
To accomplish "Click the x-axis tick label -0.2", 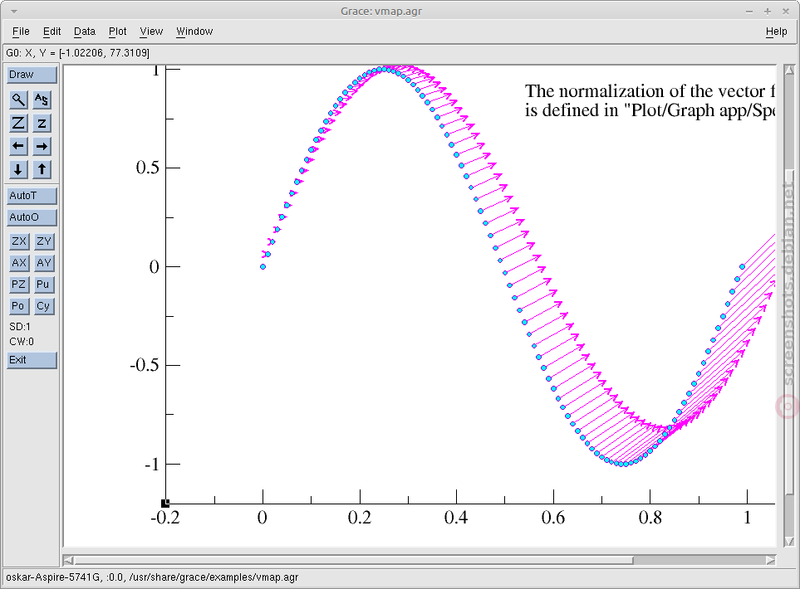I will coord(165,518).
